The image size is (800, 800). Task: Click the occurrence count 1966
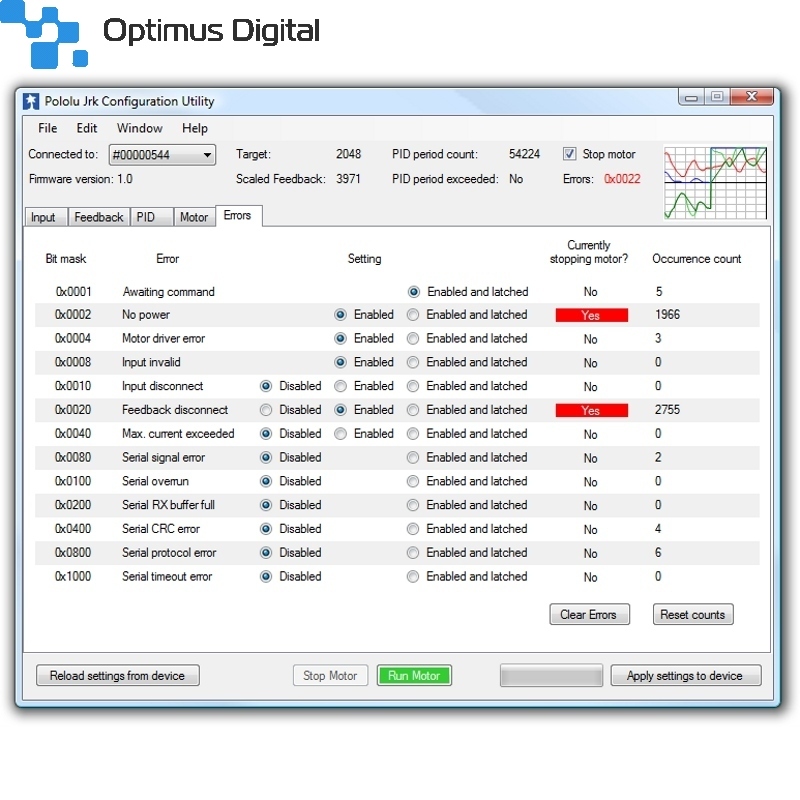coord(667,314)
